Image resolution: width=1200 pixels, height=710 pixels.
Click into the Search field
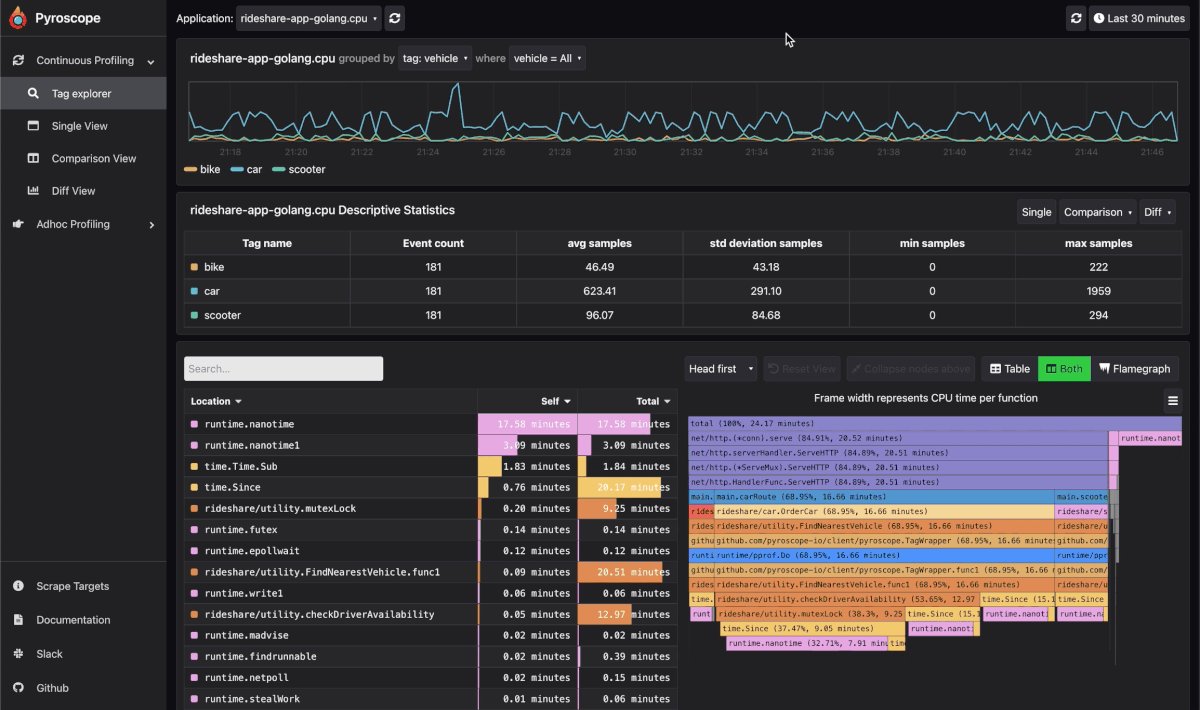283,369
